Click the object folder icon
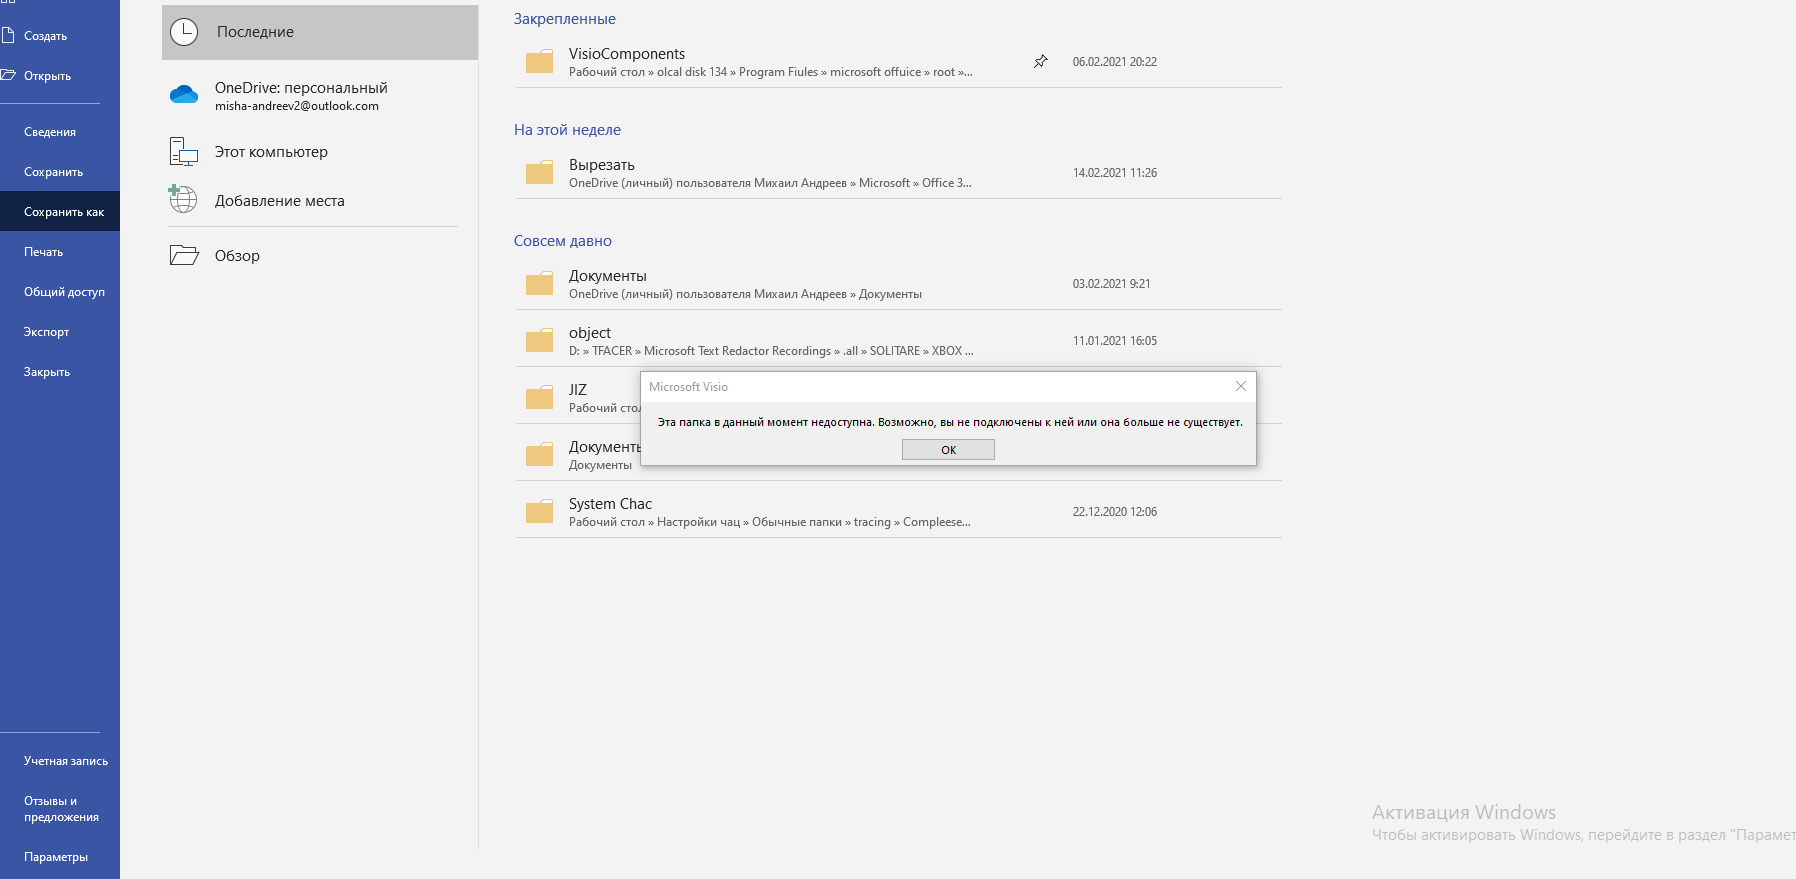The image size is (1796, 879). pyautogui.click(x=540, y=341)
